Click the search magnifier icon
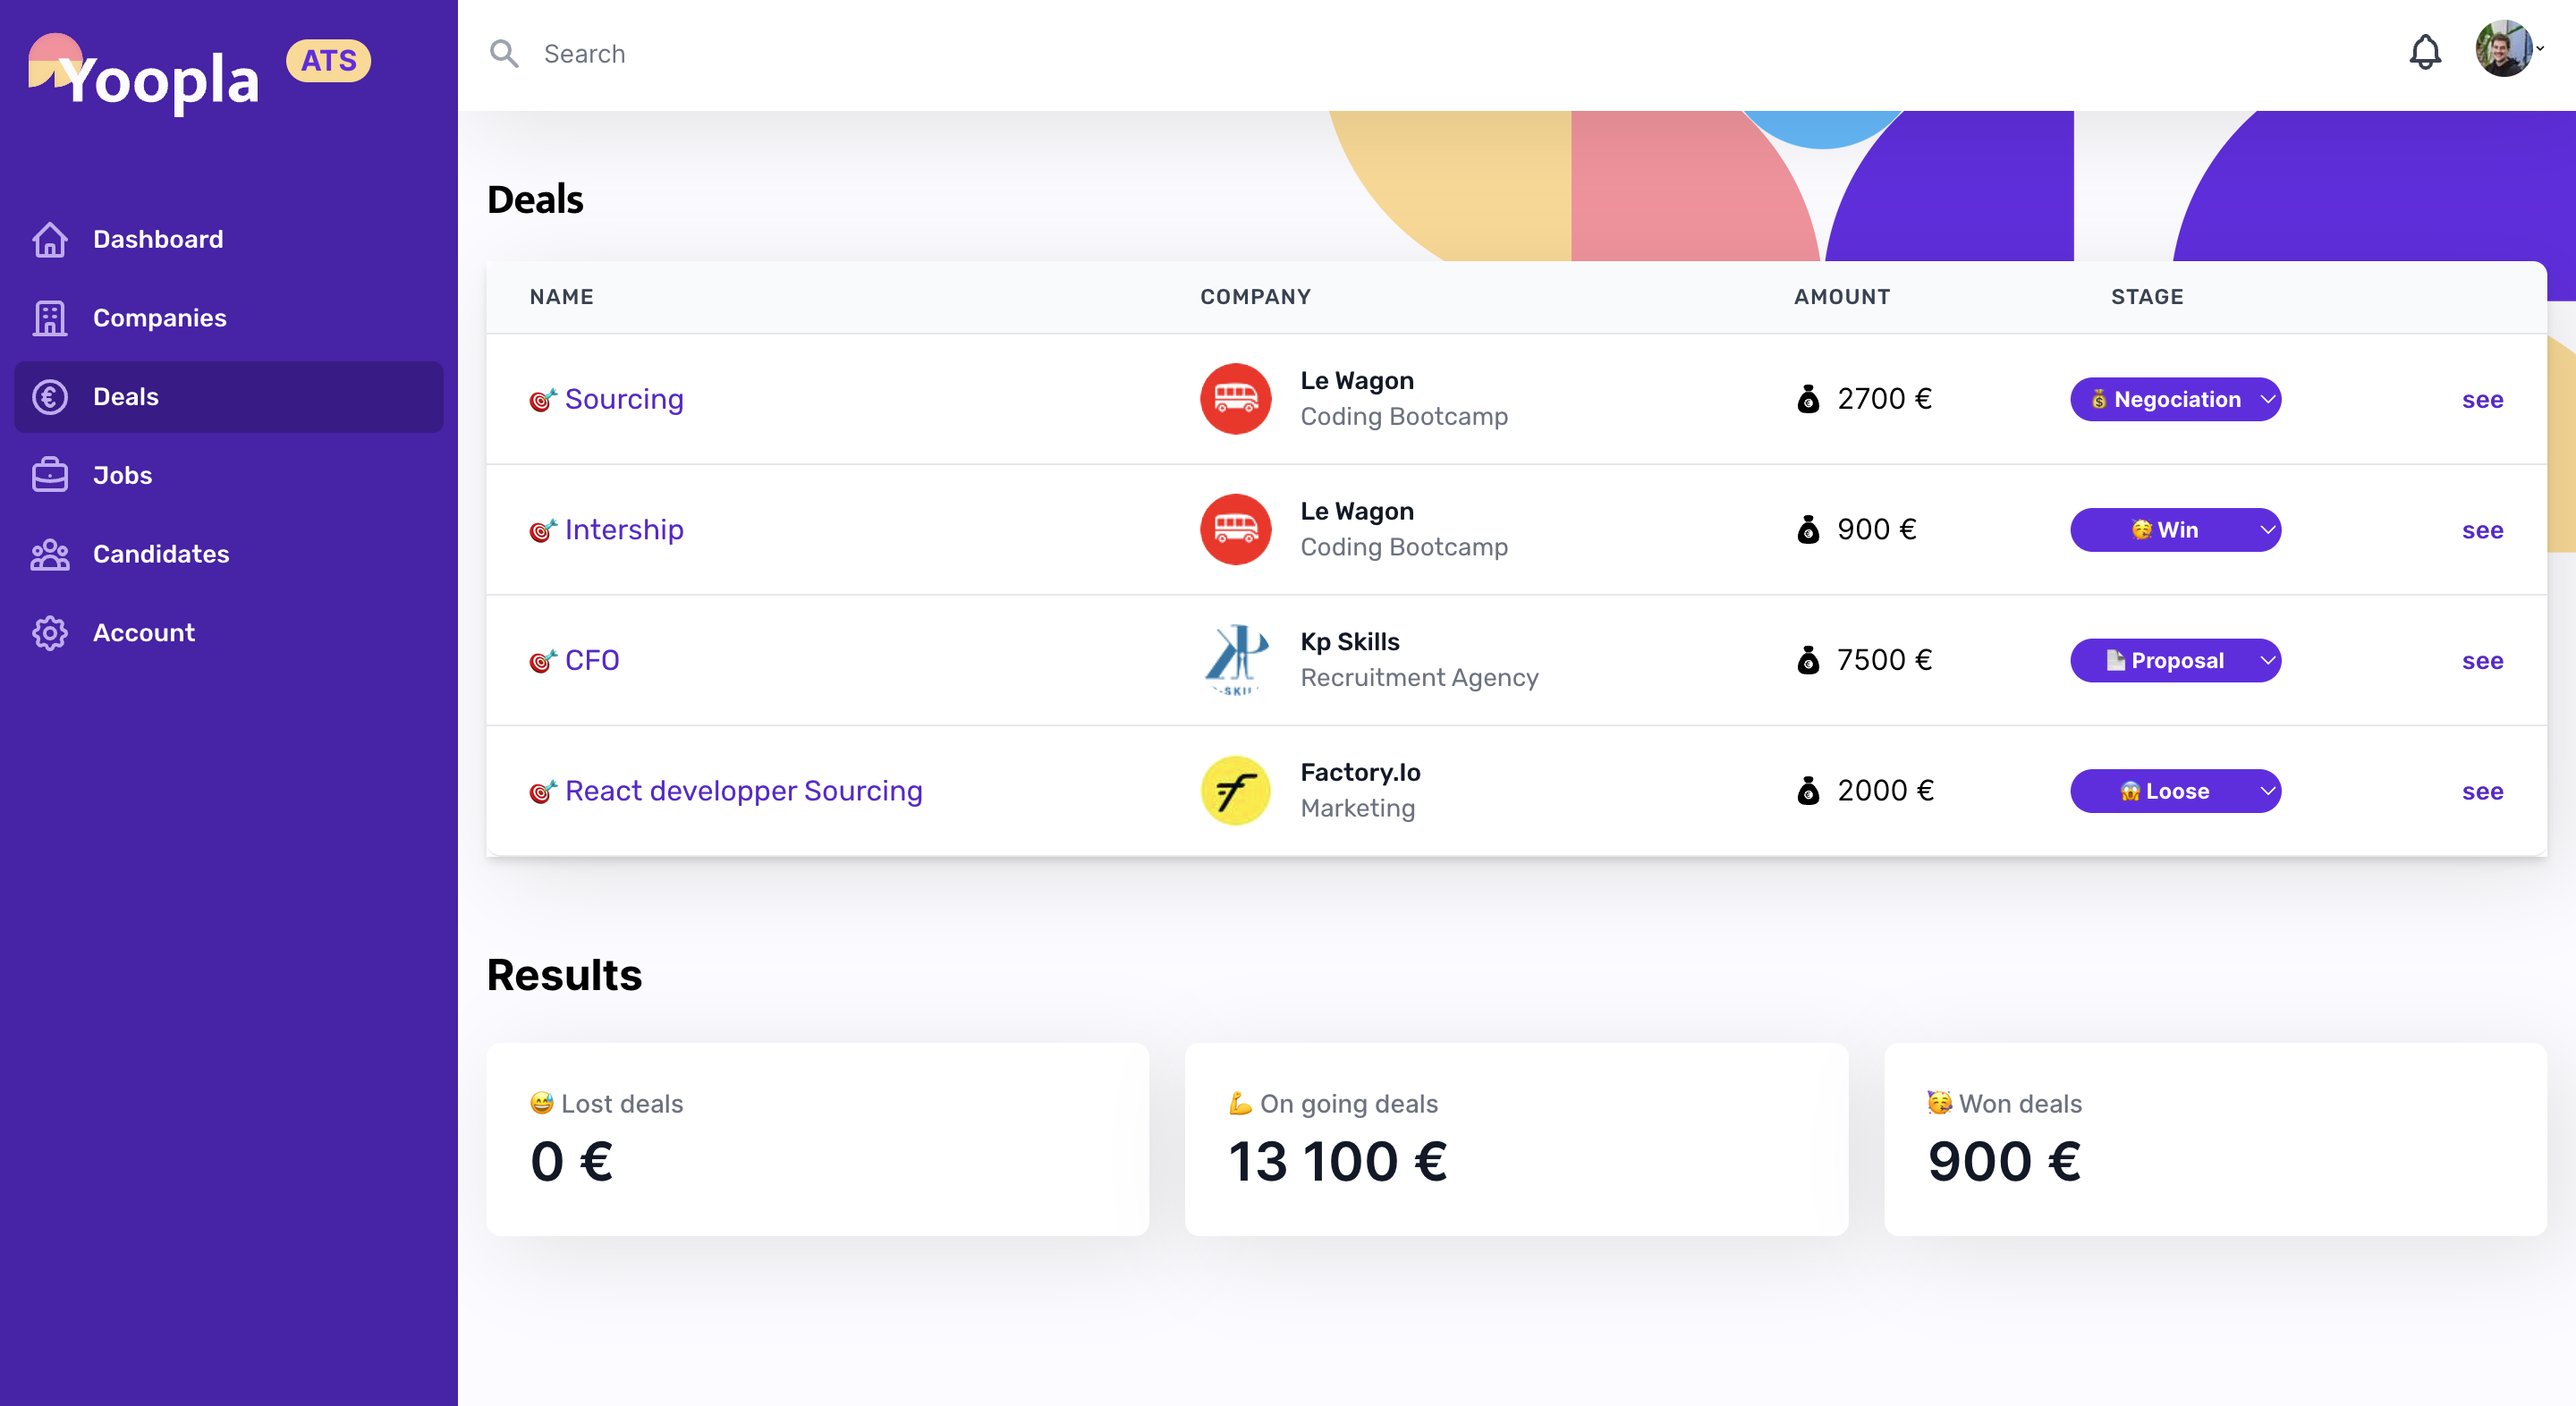The image size is (2576, 1406). pos(504,54)
